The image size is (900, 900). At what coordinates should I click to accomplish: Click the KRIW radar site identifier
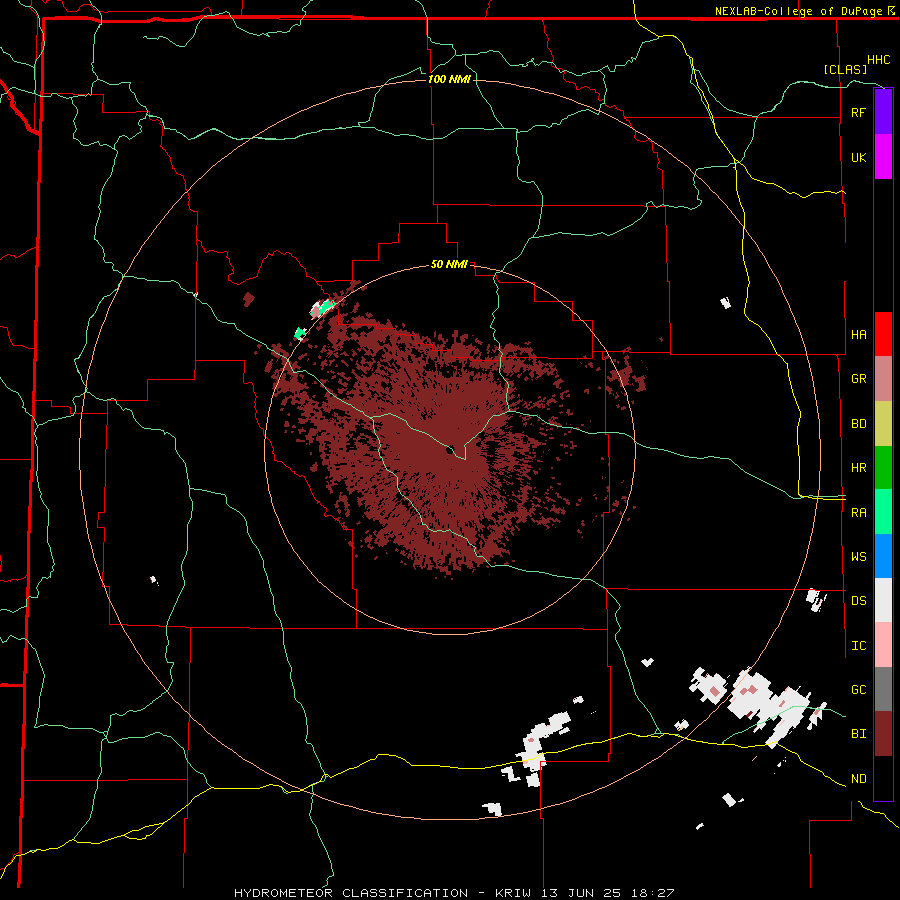point(512,893)
